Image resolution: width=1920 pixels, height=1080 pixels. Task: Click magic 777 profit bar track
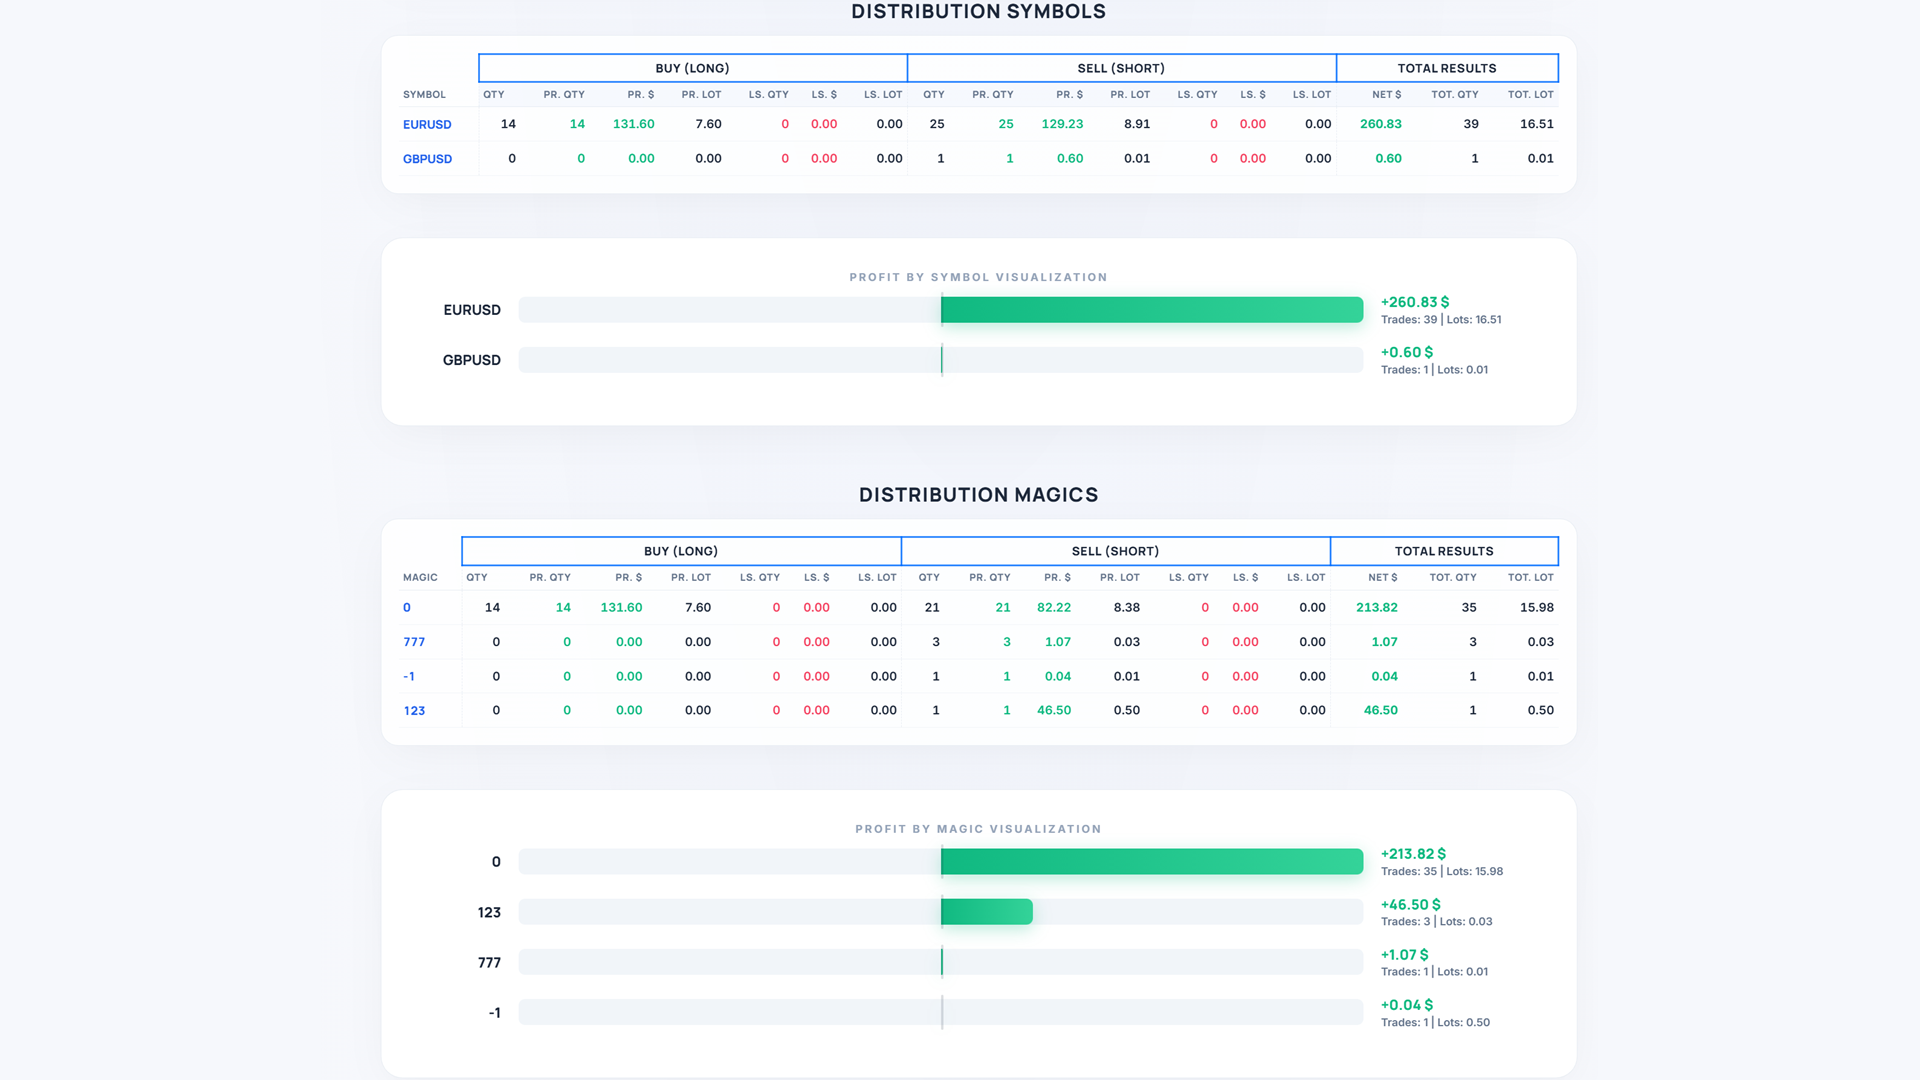(x=940, y=962)
